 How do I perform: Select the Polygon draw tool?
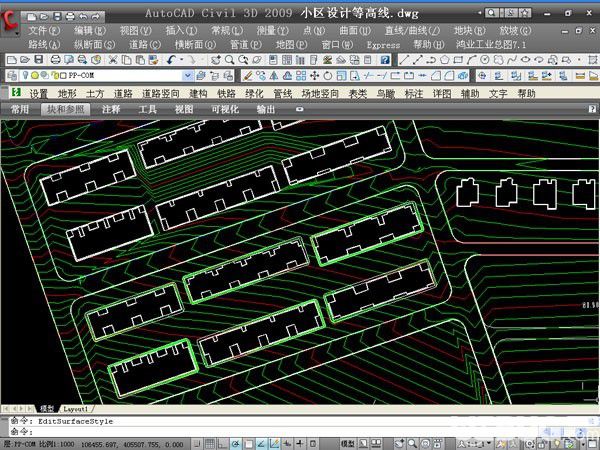point(444,60)
